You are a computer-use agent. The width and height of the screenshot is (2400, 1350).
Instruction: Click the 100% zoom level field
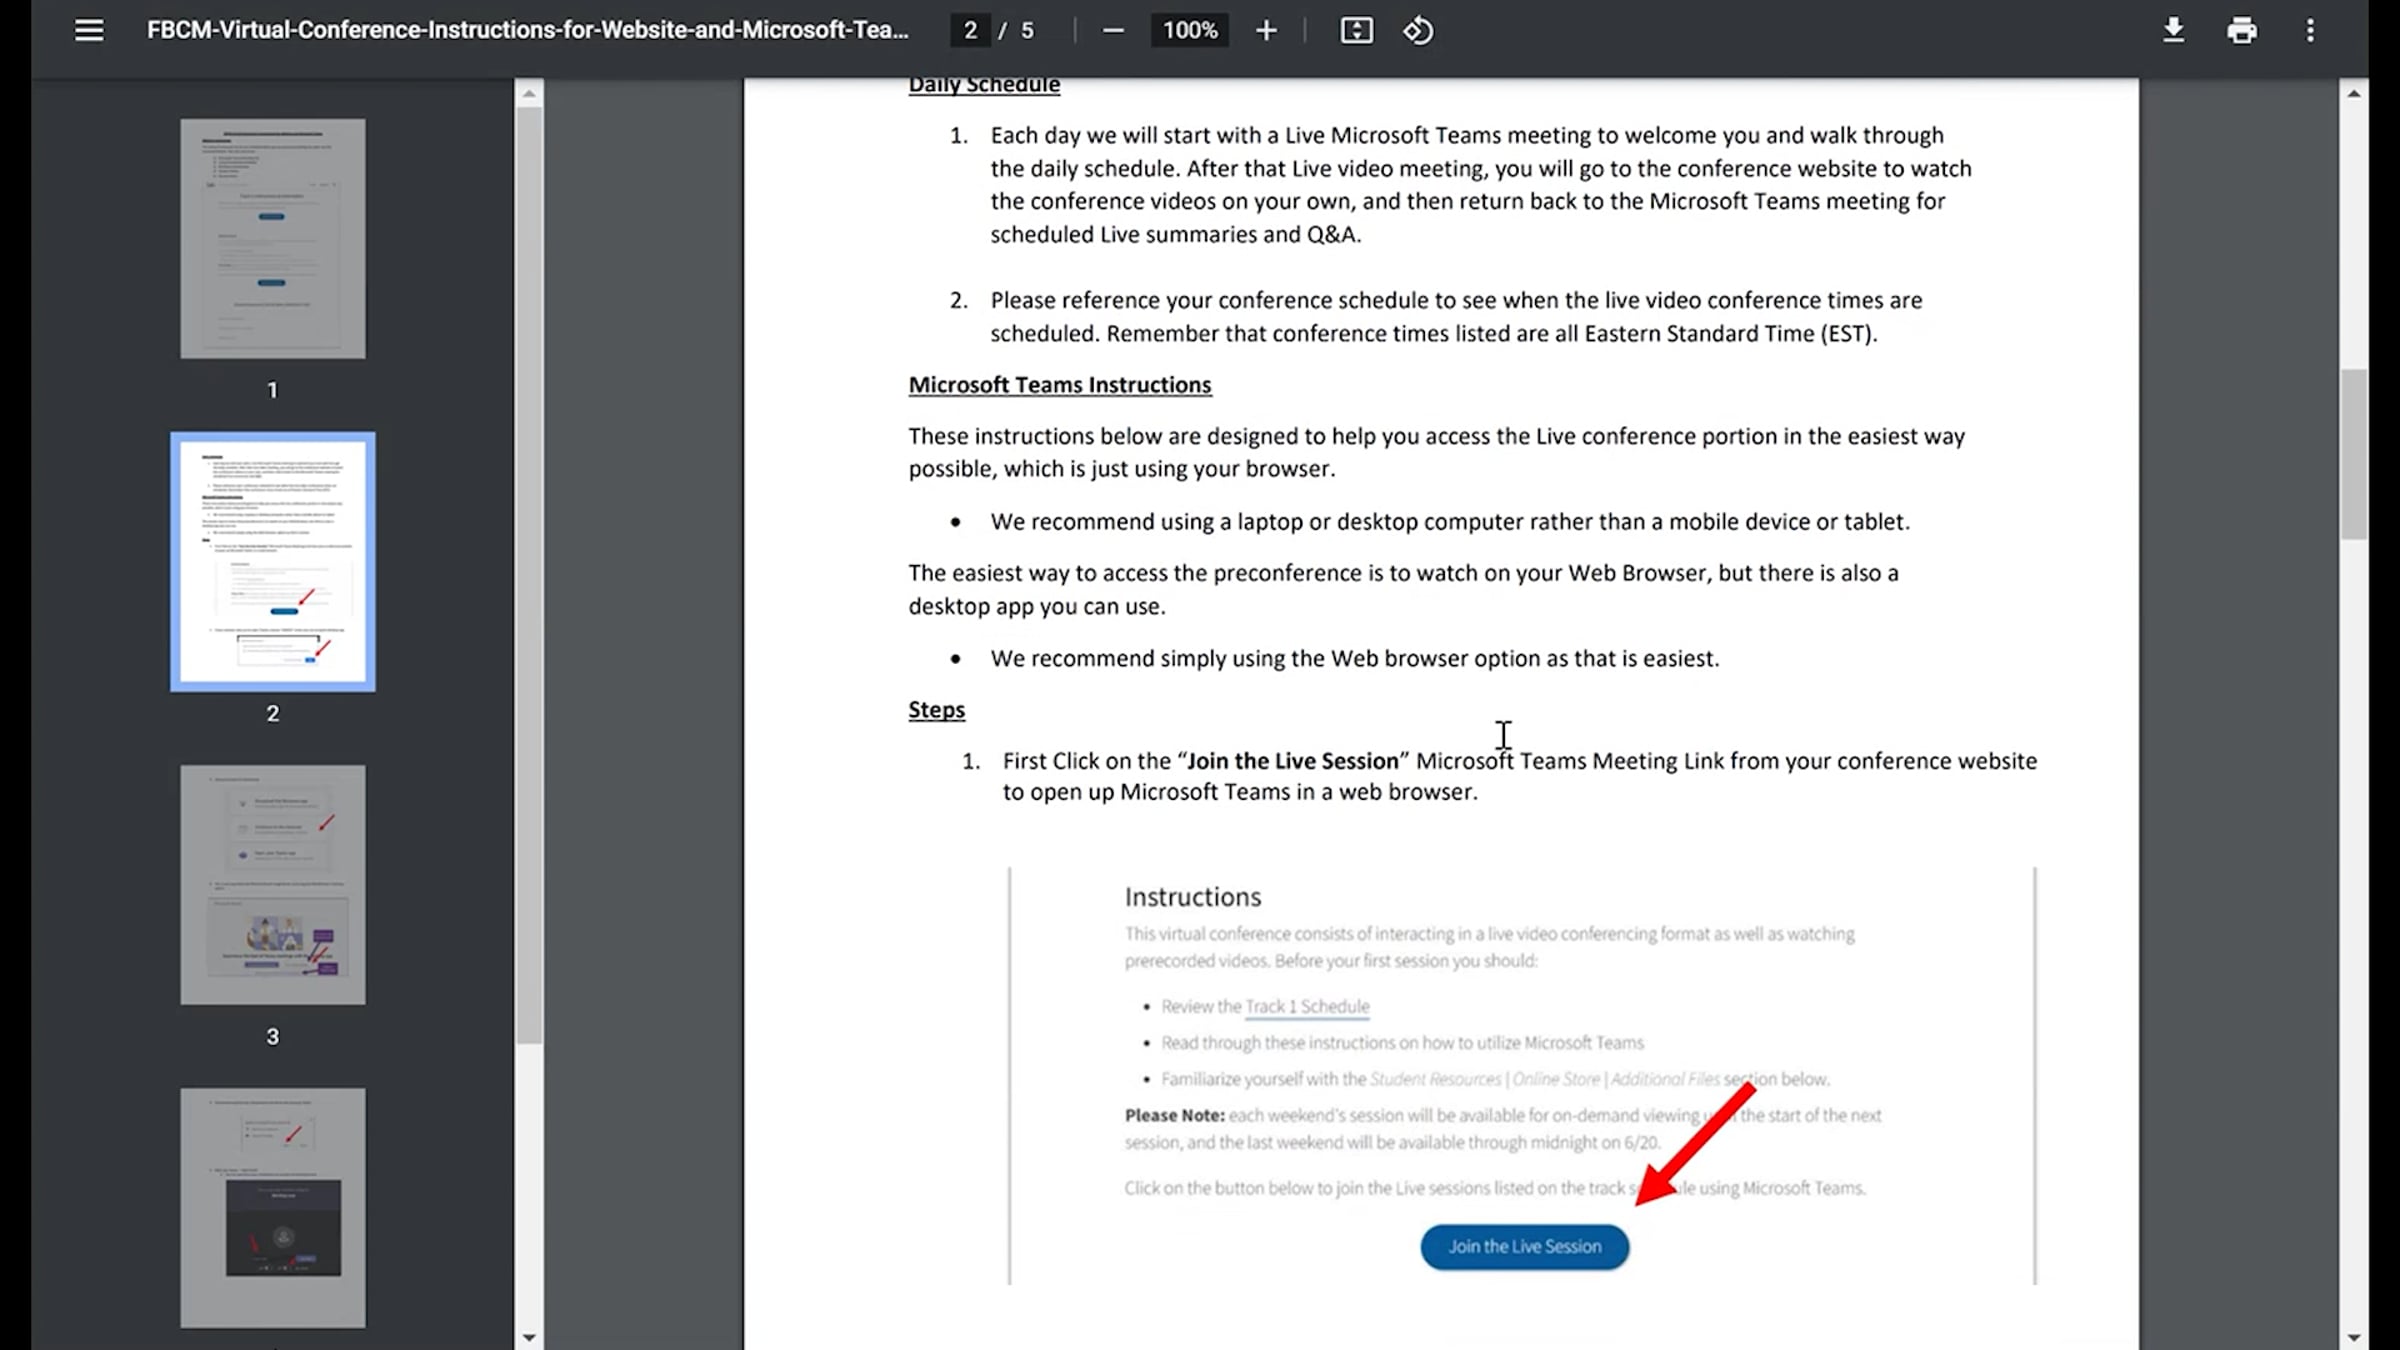[x=1190, y=31]
